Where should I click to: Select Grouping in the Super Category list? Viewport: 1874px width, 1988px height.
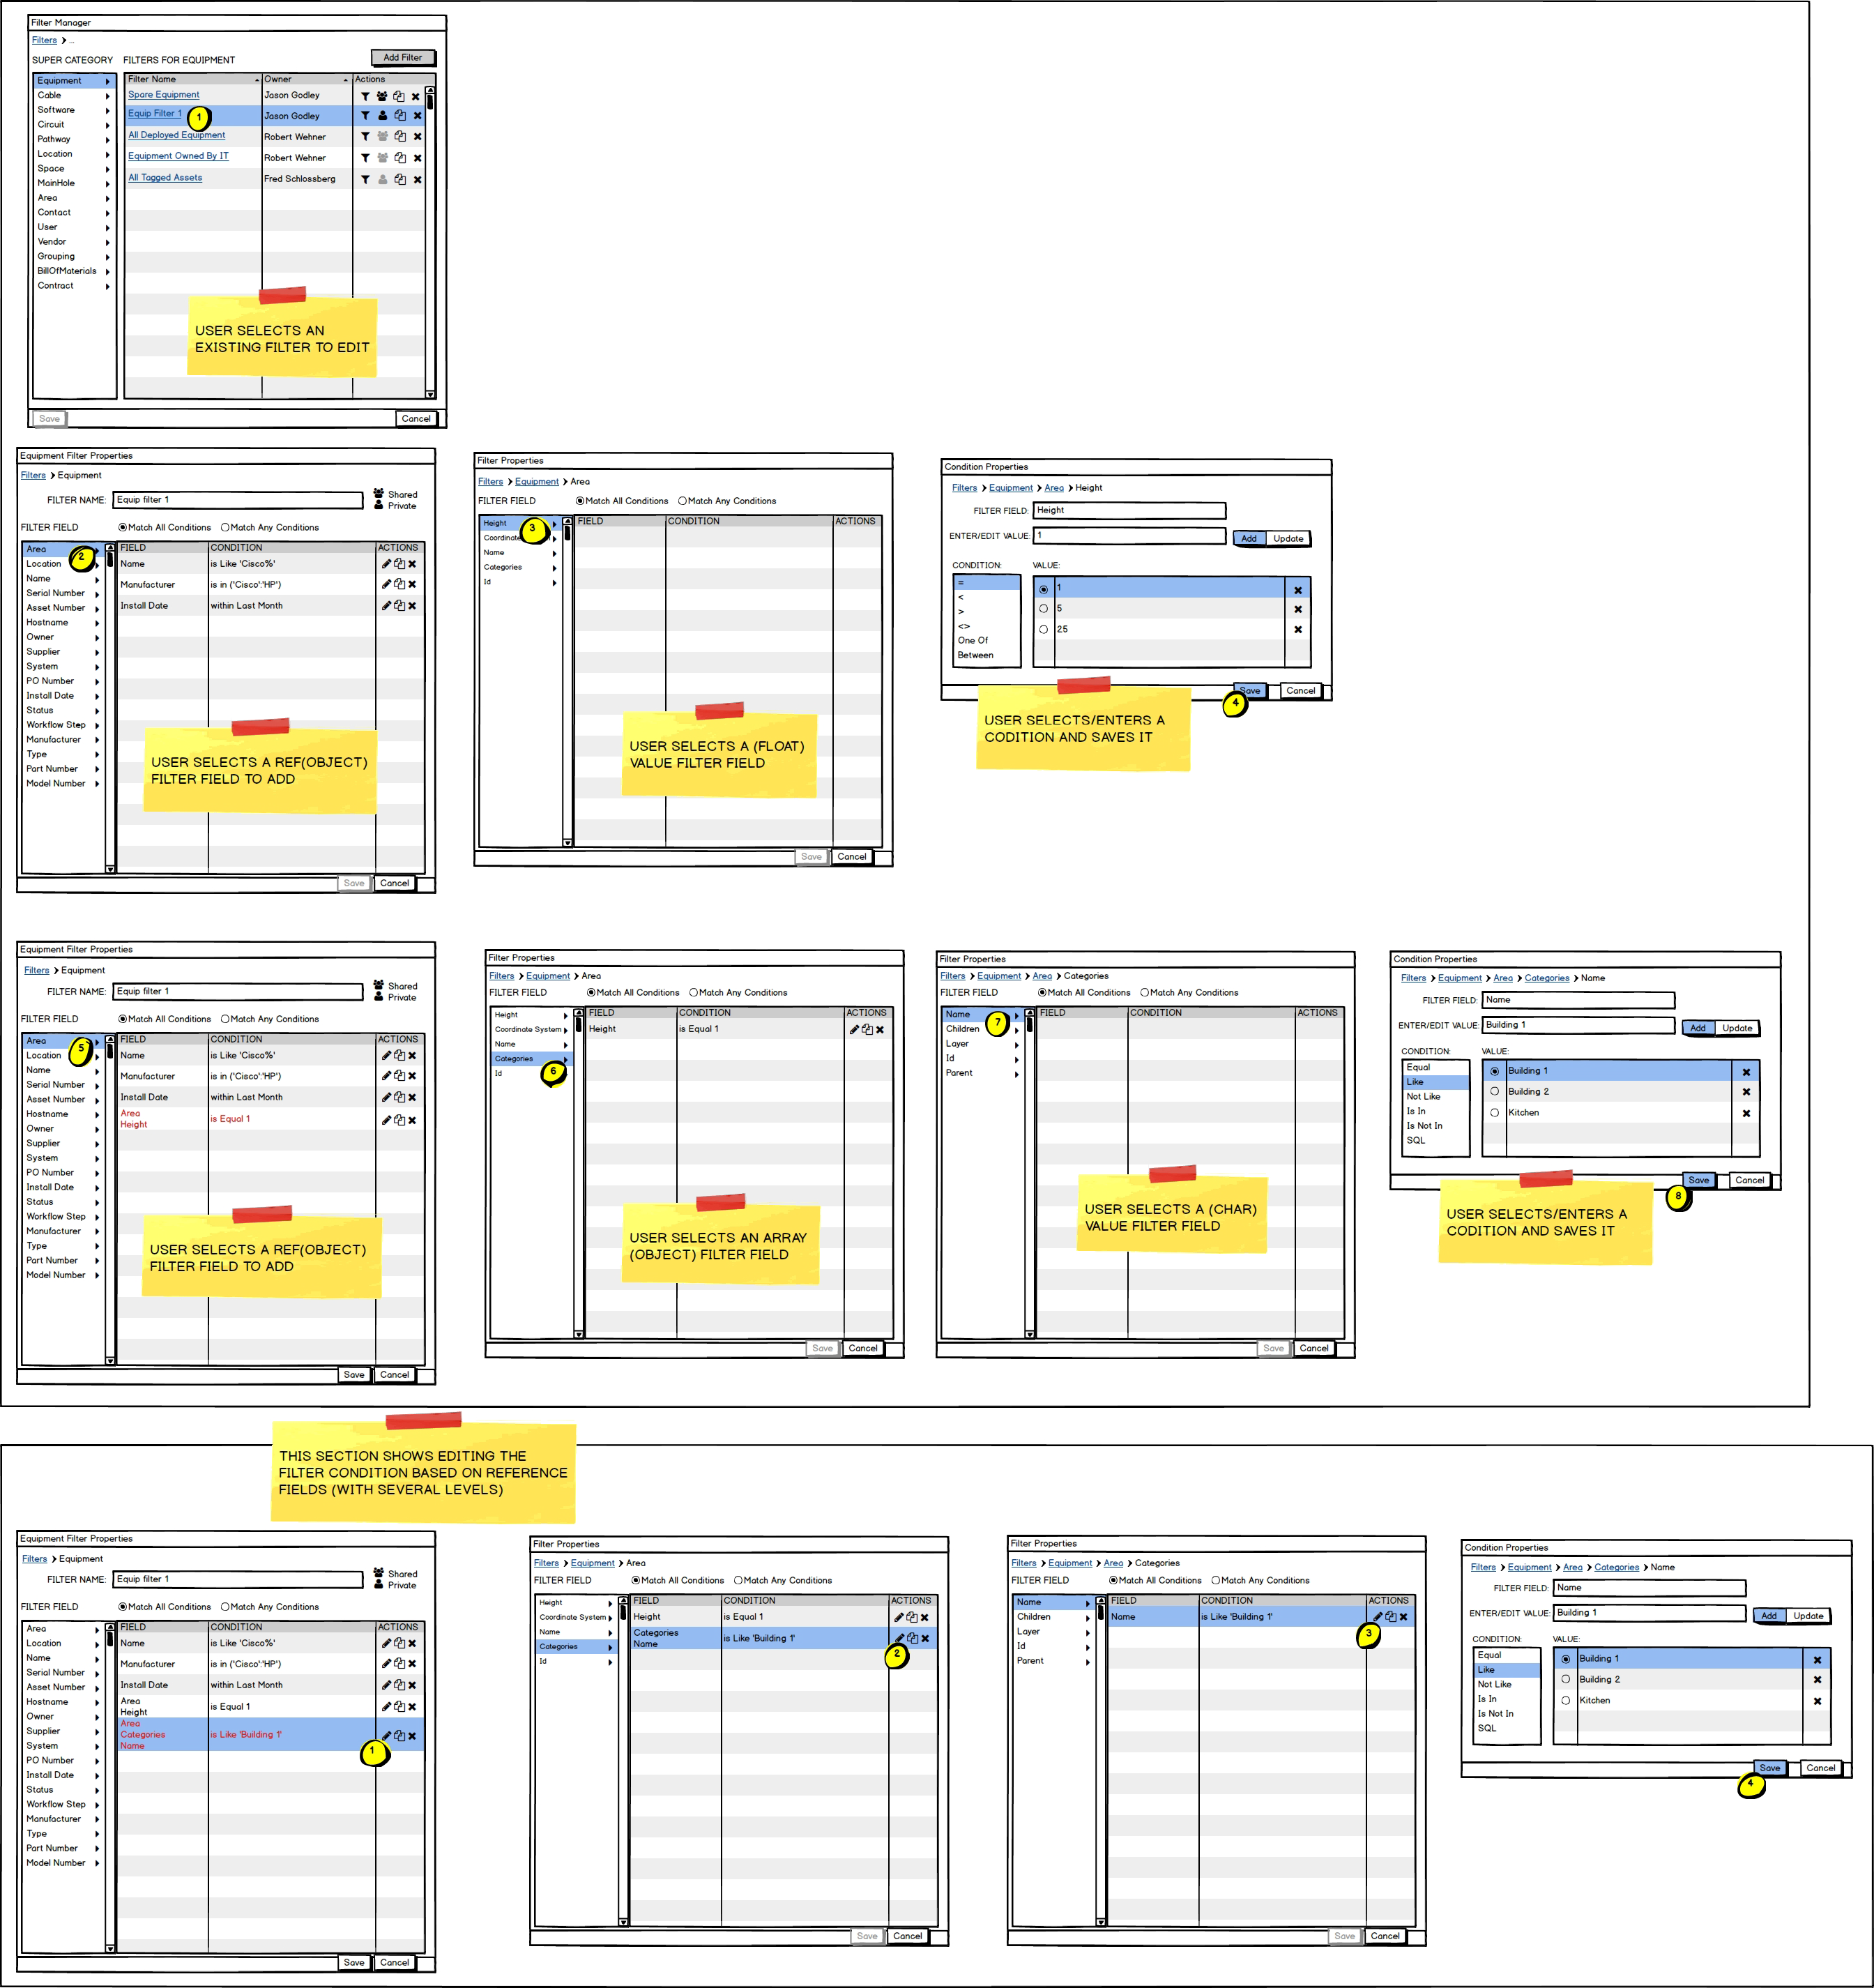pyautogui.click(x=74, y=256)
